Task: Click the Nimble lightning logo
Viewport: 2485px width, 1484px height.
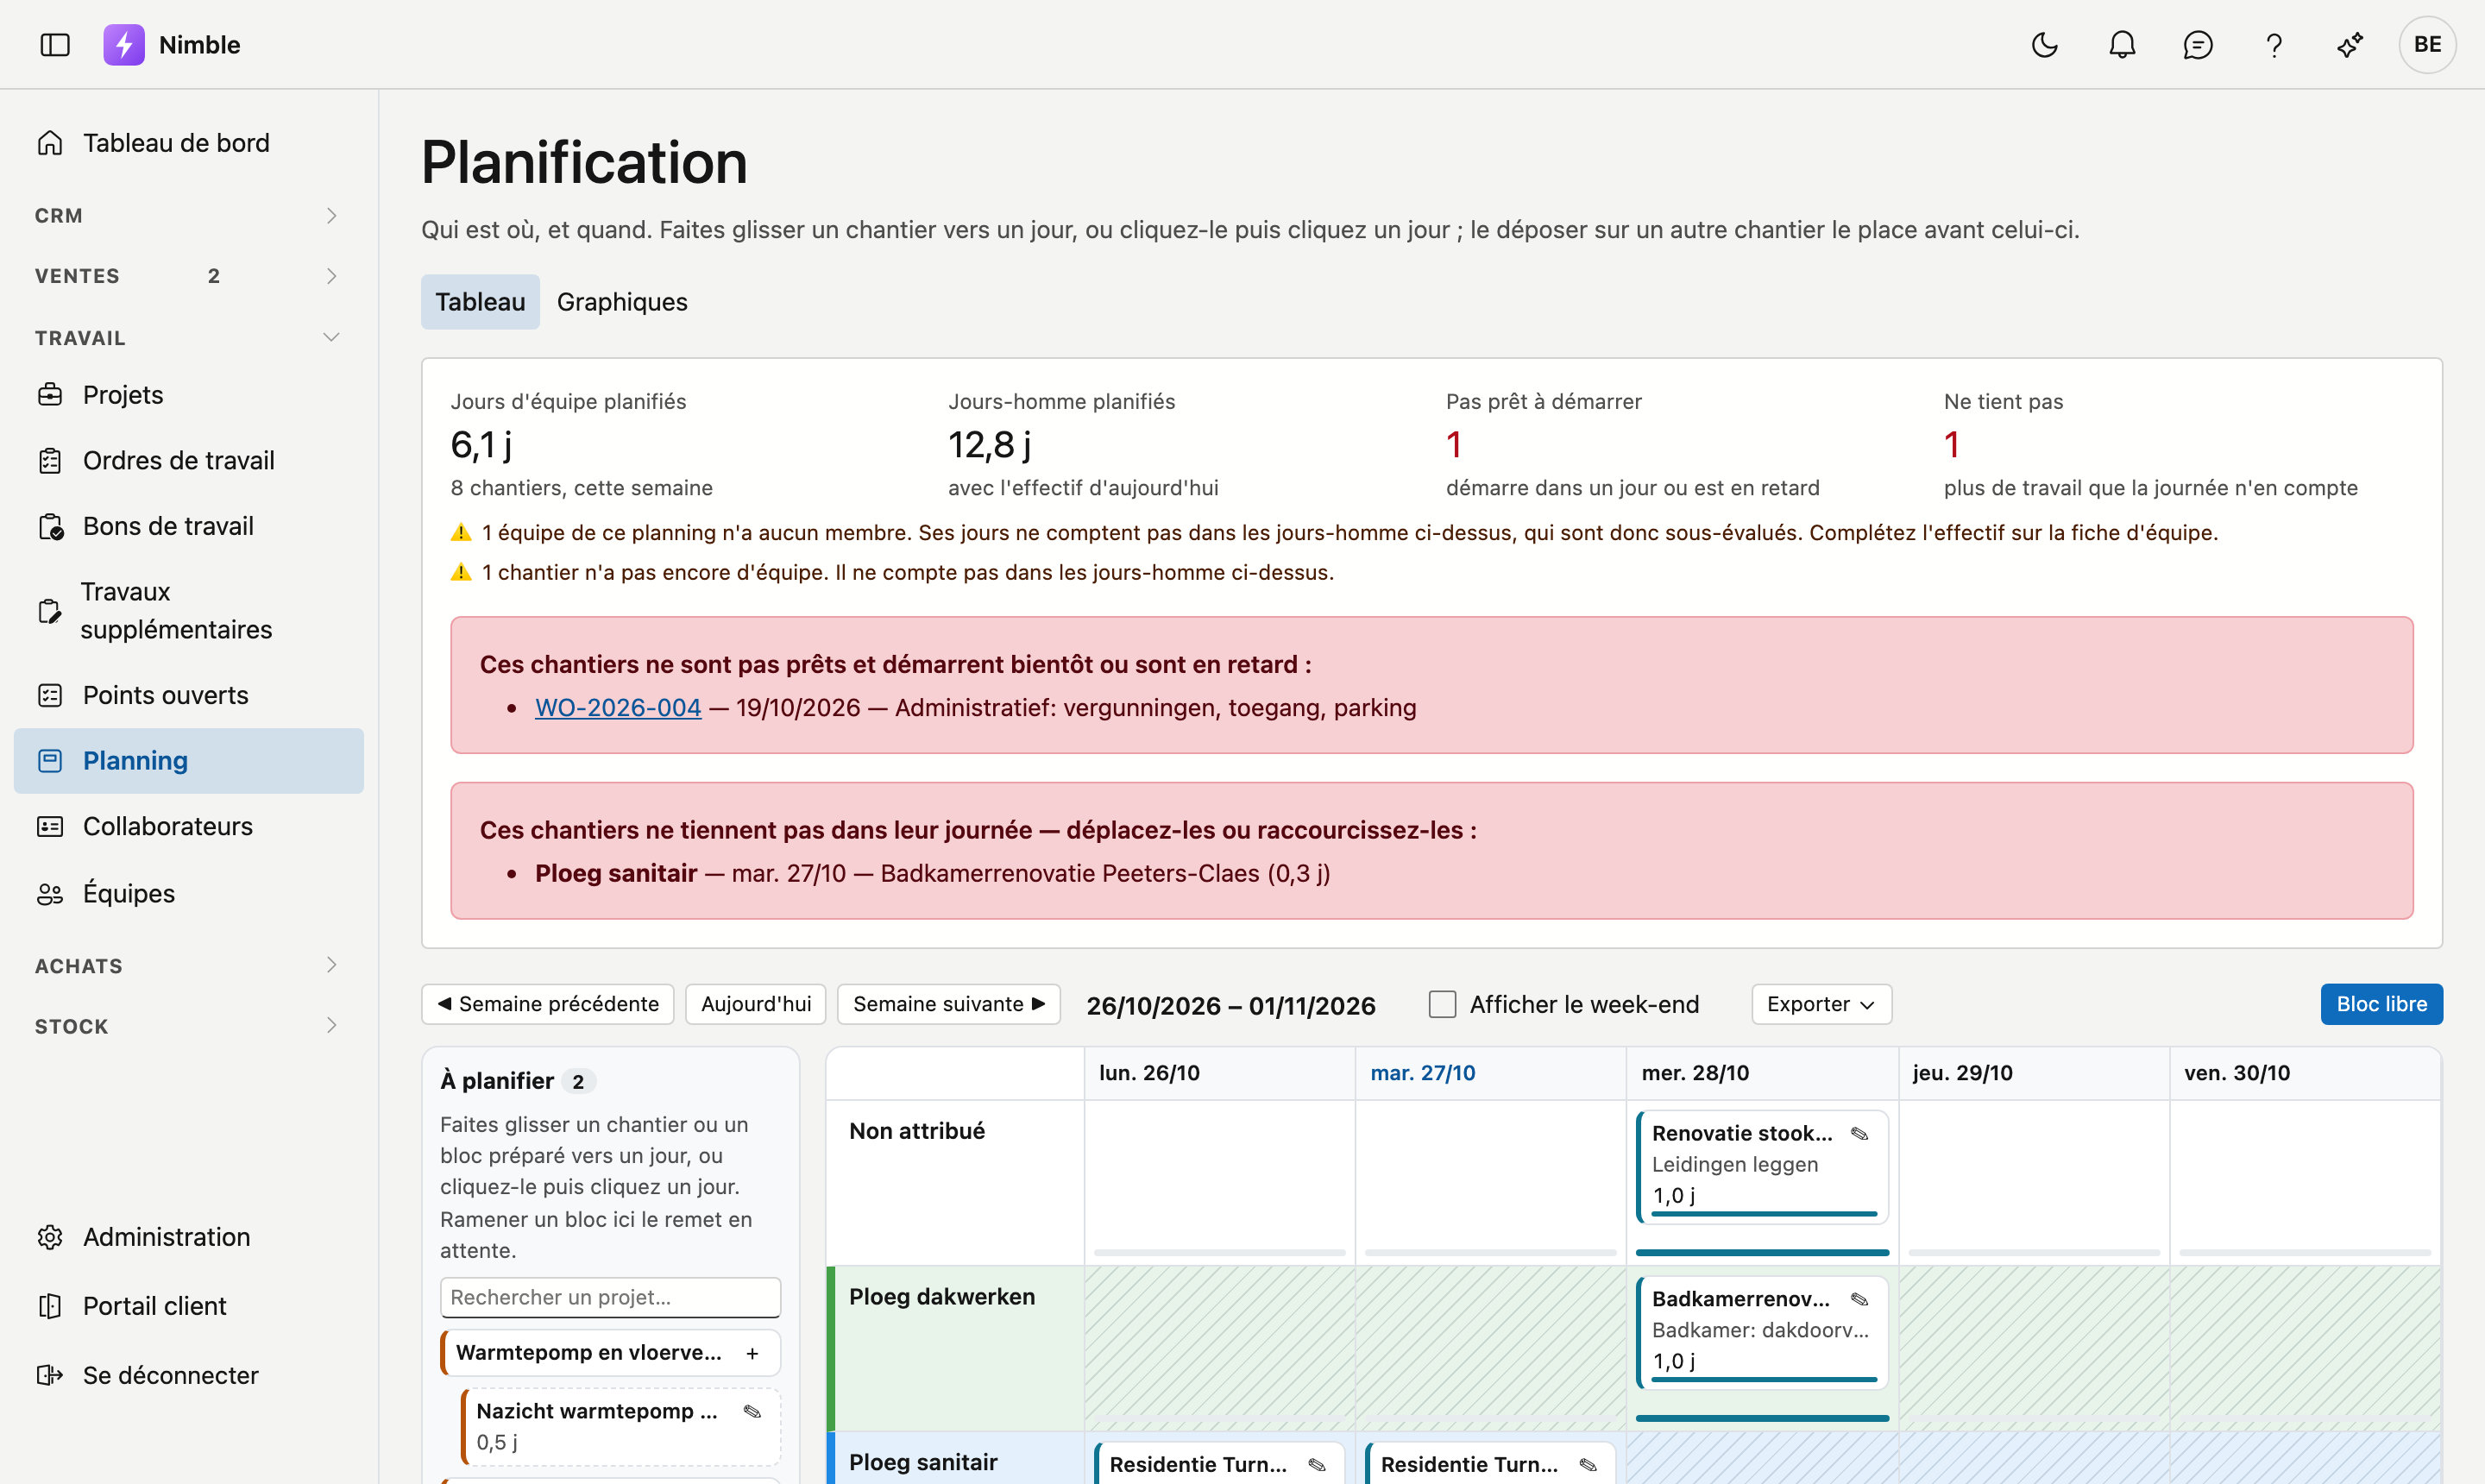Action: tap(124, 45)
